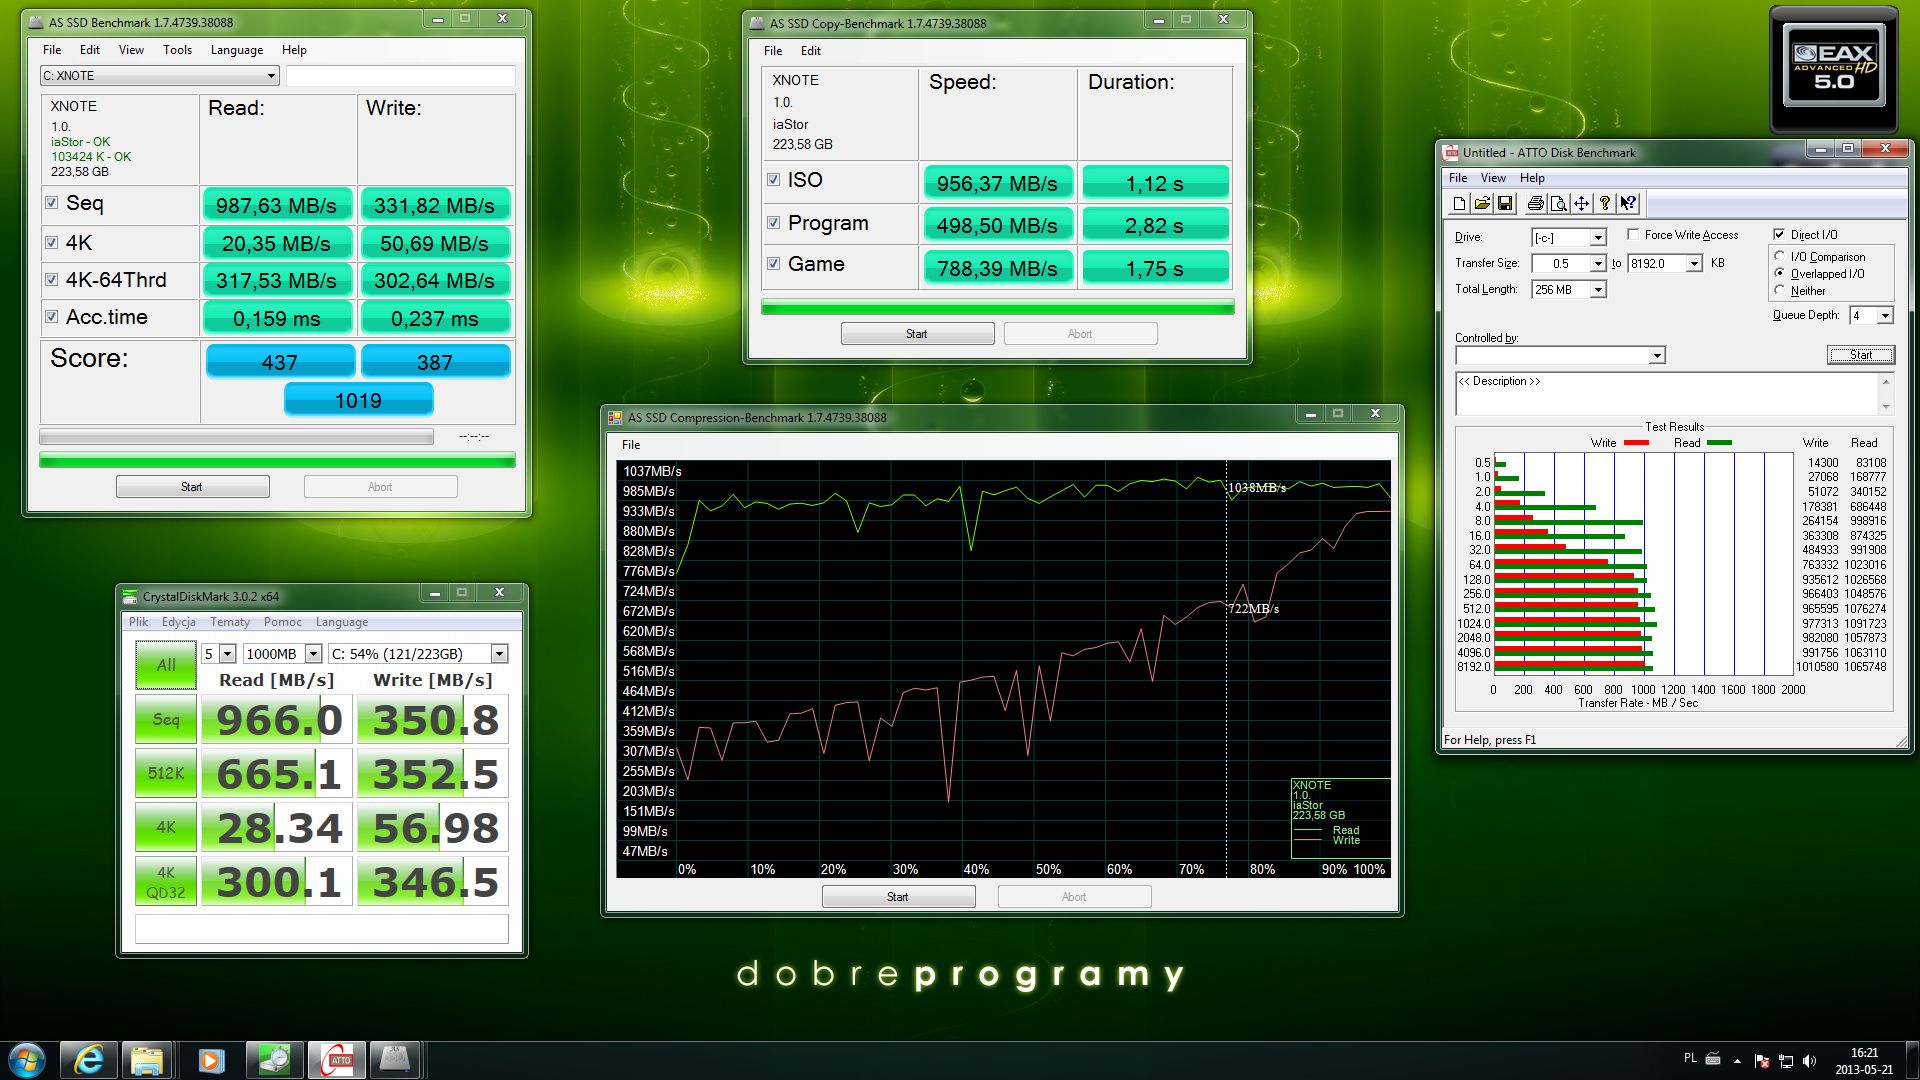Open Windows Media Player from the taskbar
Image resolution: width=1920 pixels, height=1080 pixels.
point(210,1060)
